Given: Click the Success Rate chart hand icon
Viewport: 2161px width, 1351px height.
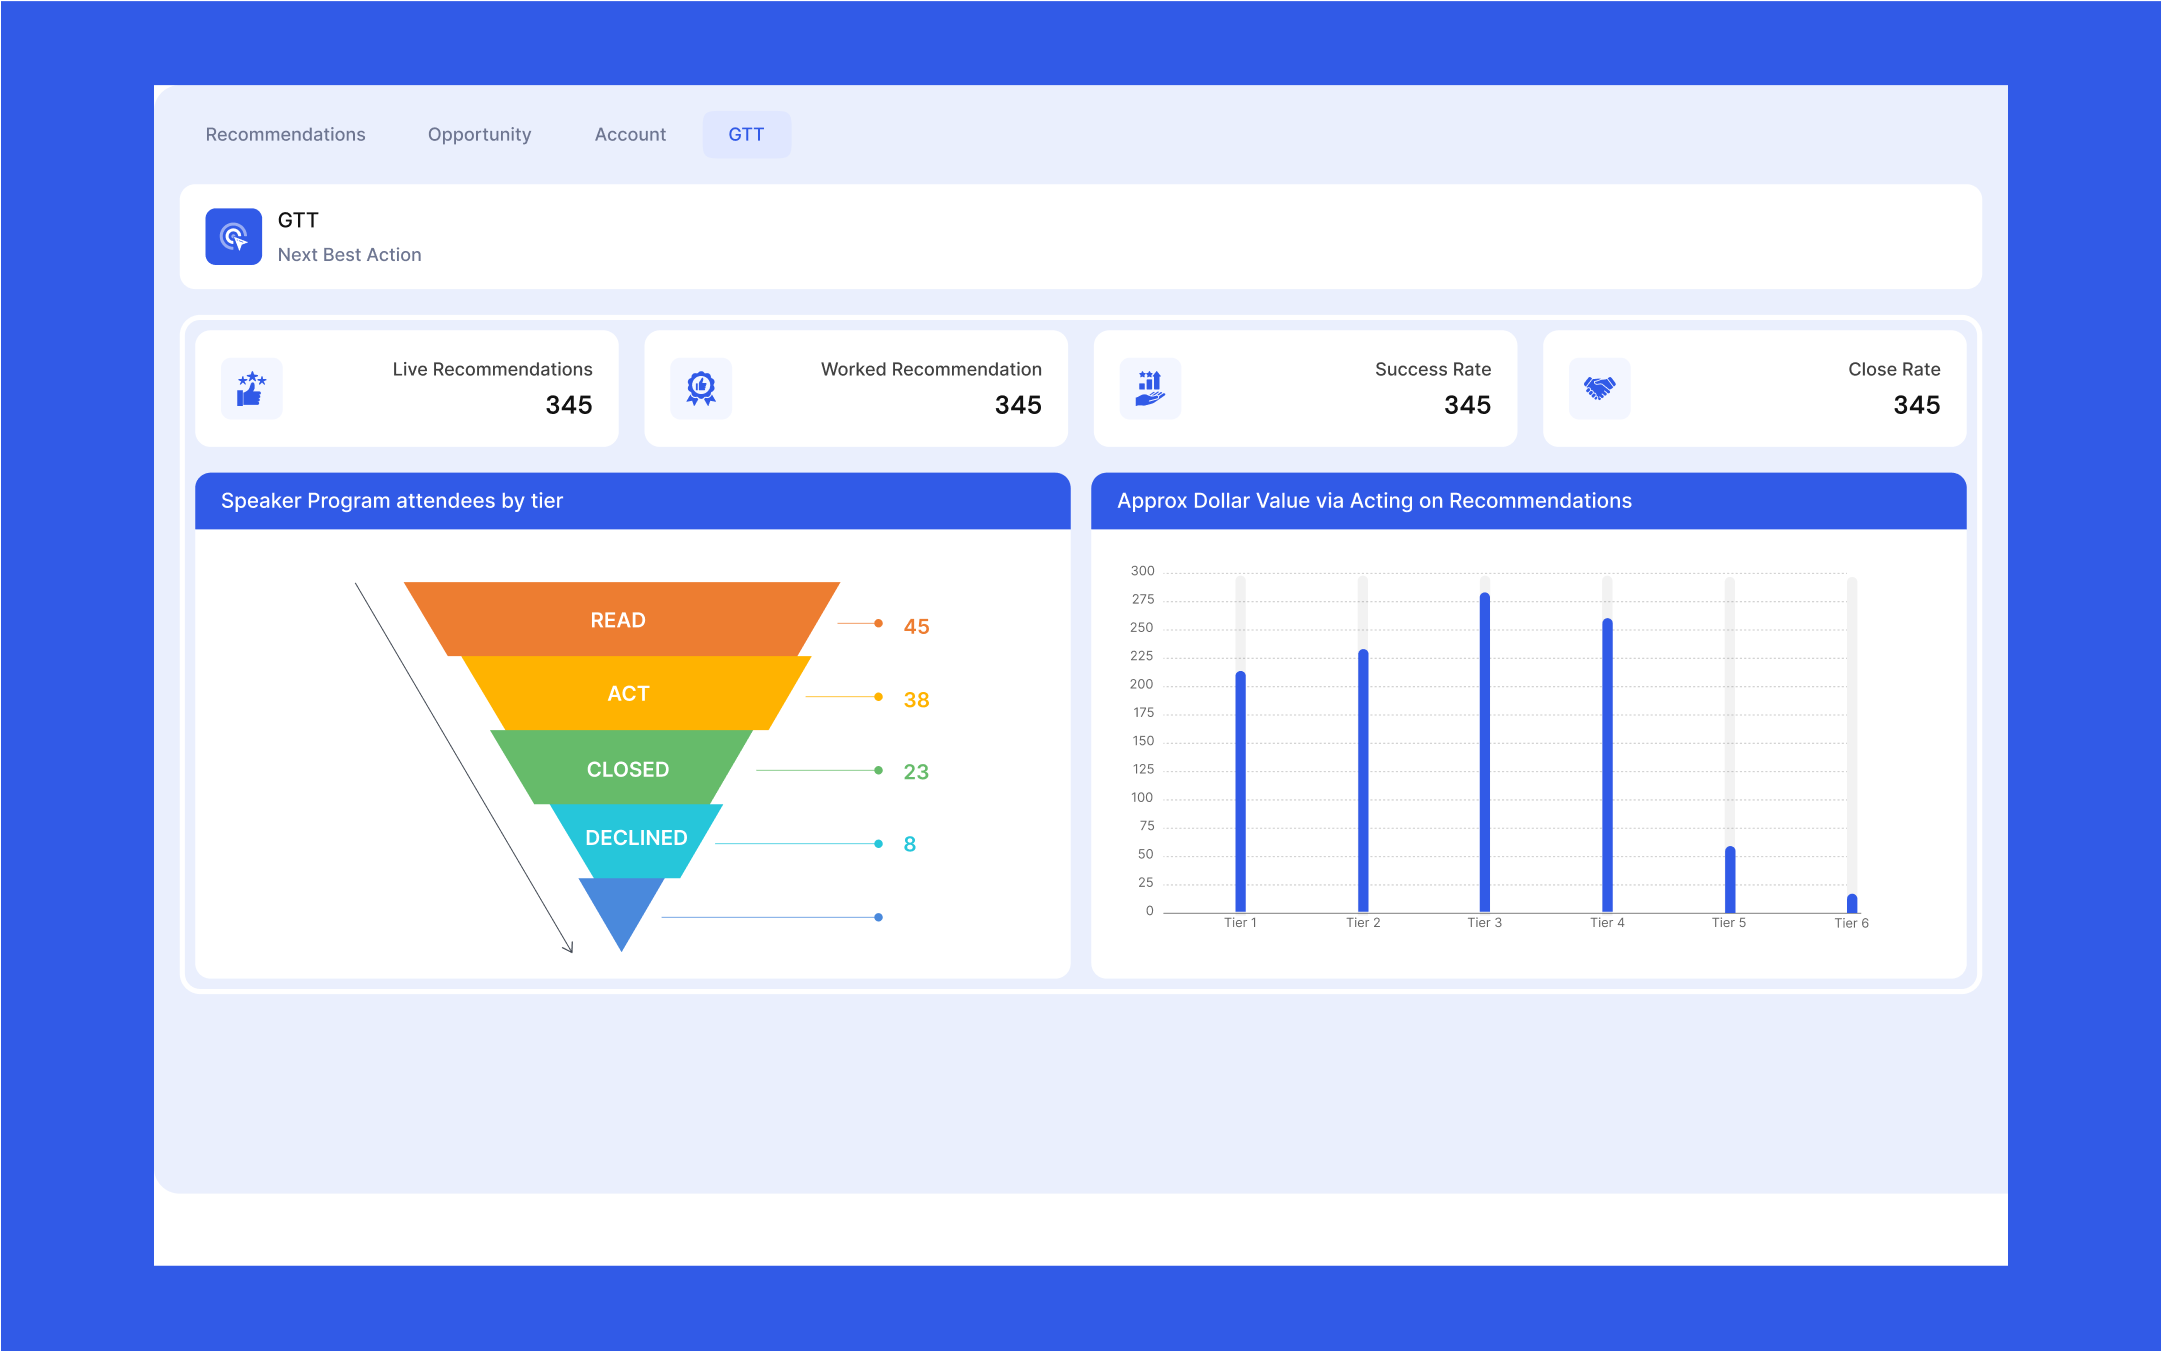Looking at the screenshot, I should pos(1150,388).
